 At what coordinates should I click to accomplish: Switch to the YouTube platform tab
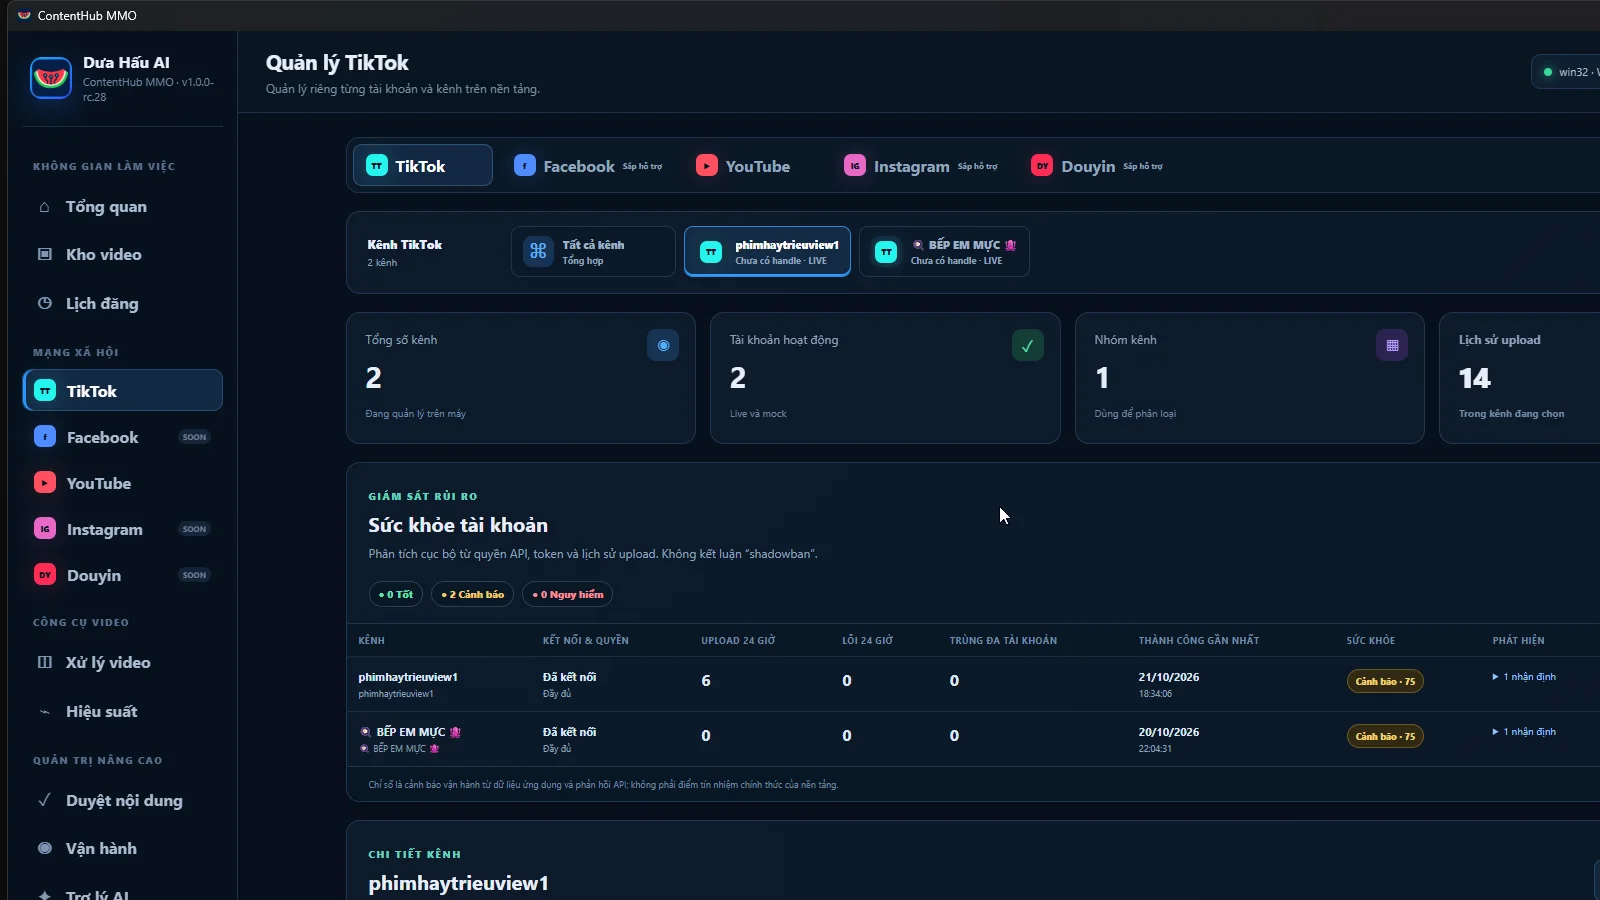click(743, 166)
